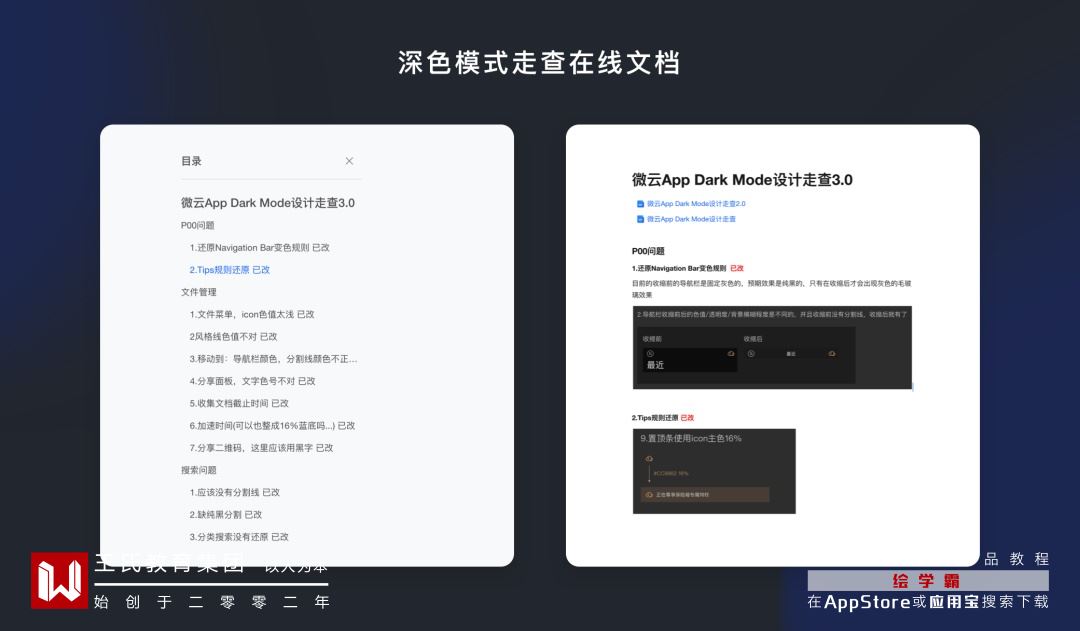Jump to 搜索问题 section in outline

pyautogui.click(x=198, y=470)
